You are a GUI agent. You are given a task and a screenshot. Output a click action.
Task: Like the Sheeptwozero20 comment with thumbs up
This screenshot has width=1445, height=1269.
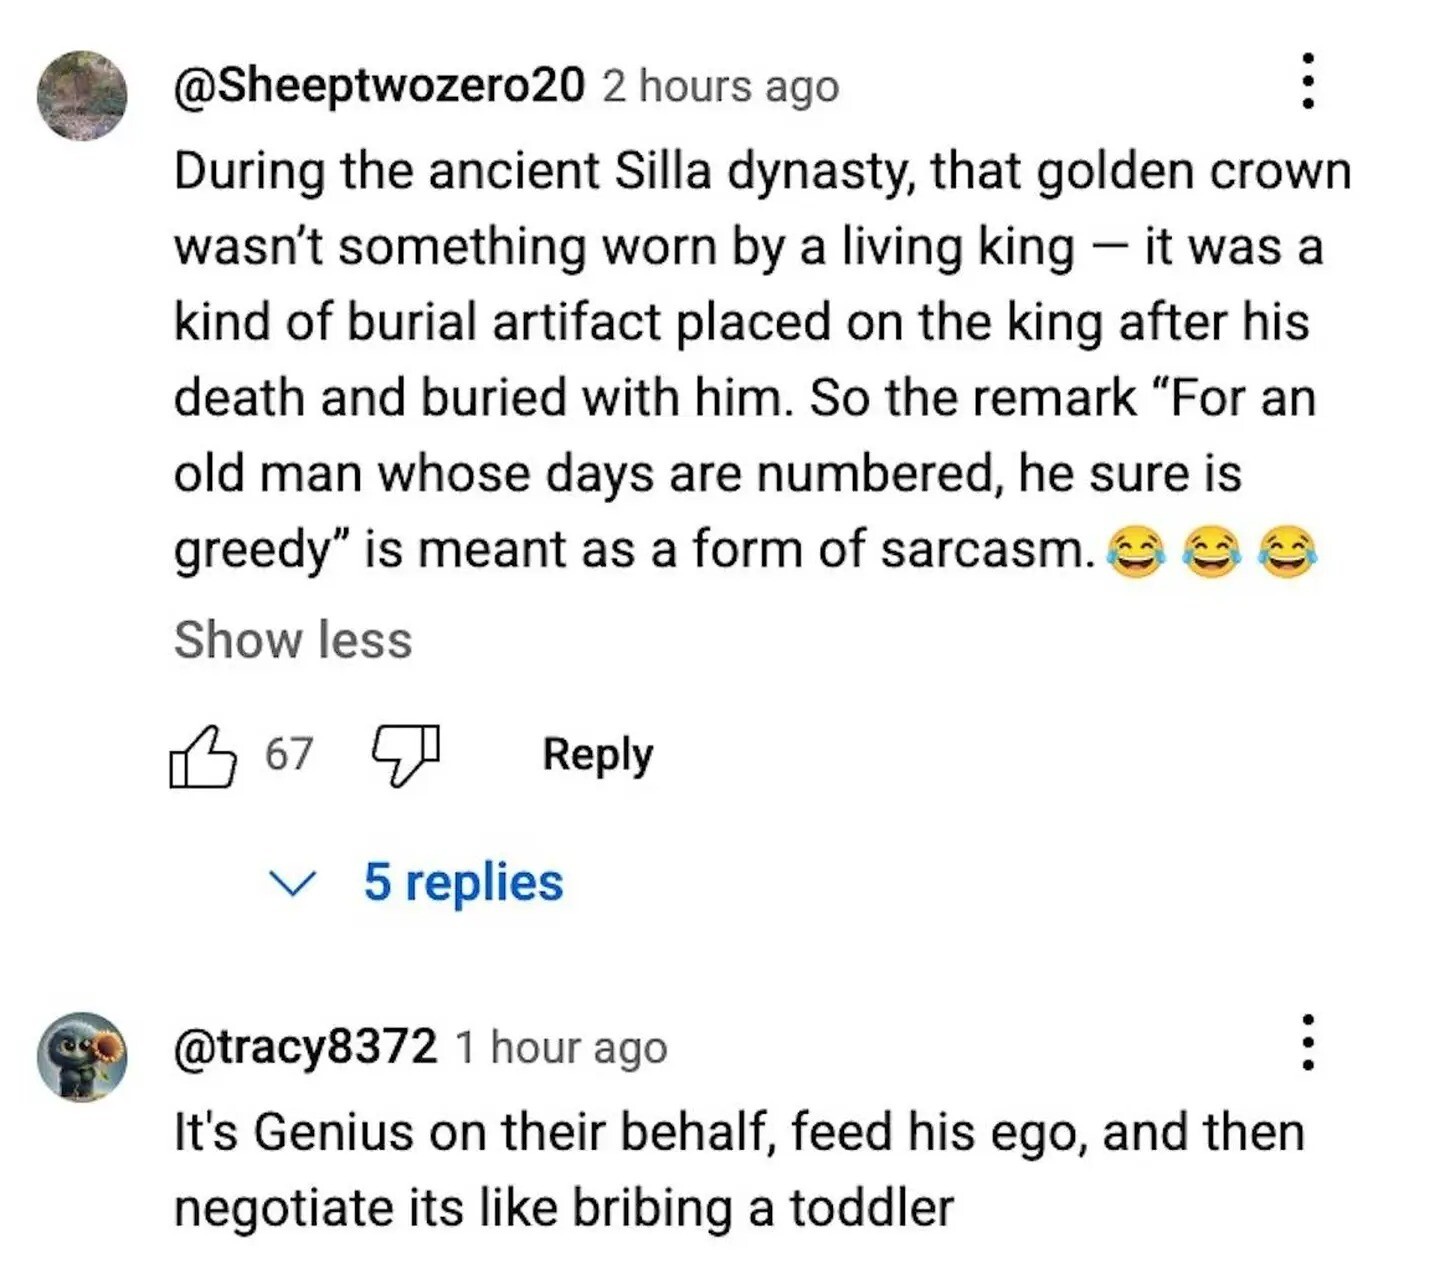(203, 756)
